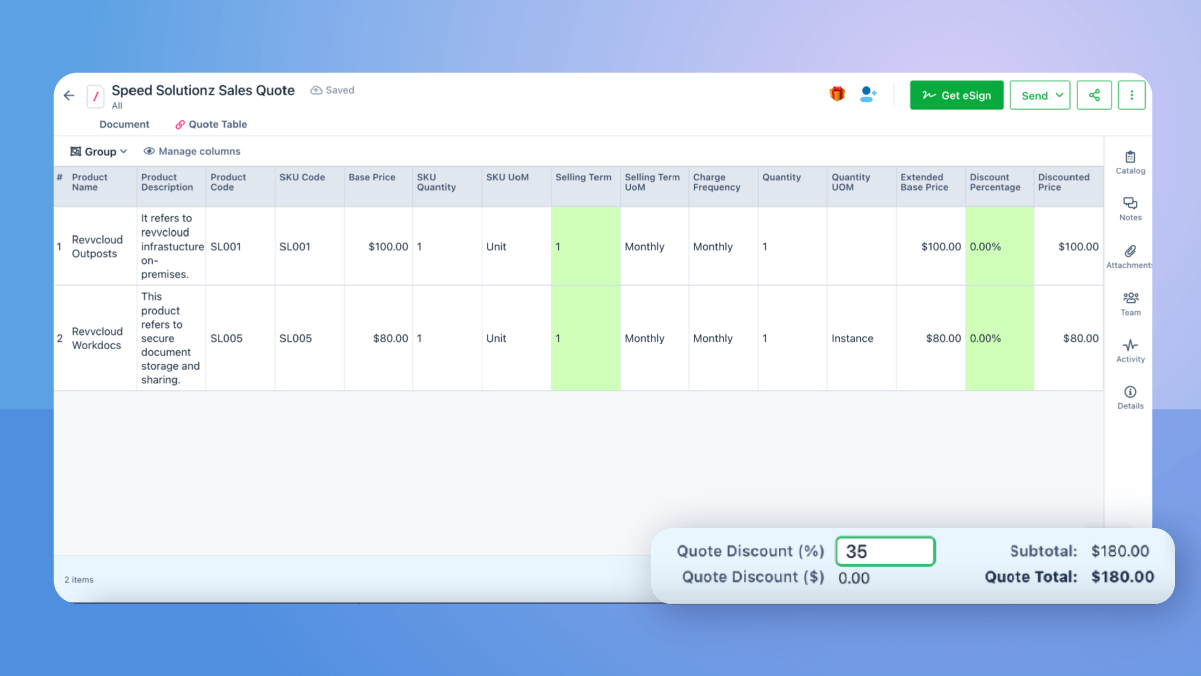This screenshot has height=676, width=1201.
Task: Click the Discount Percentage cell for Revvcloud Workdocs
Action: pos(998,338)
